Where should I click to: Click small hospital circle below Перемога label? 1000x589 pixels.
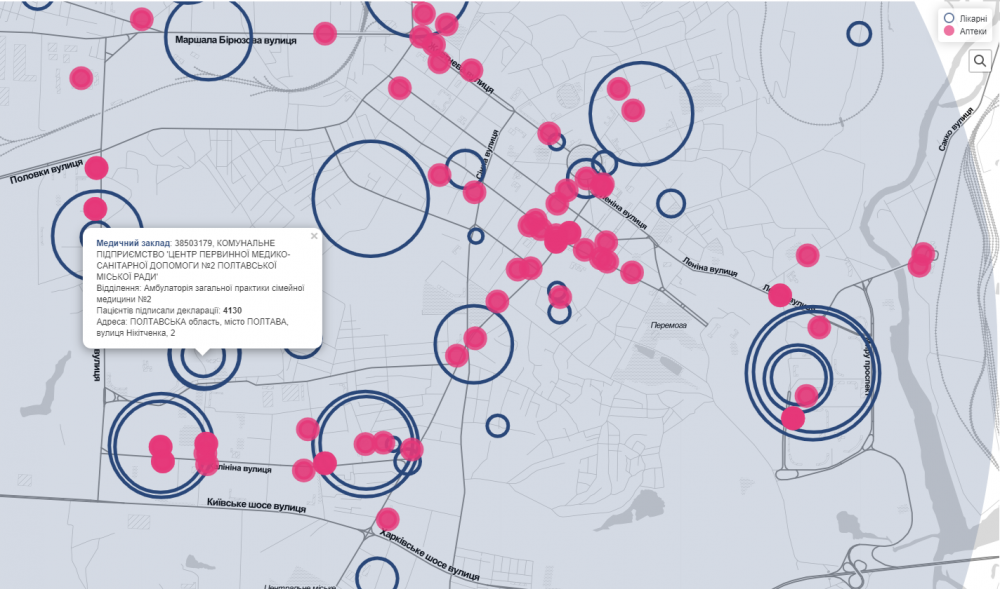pyautogui.click(x=498, y=425)
